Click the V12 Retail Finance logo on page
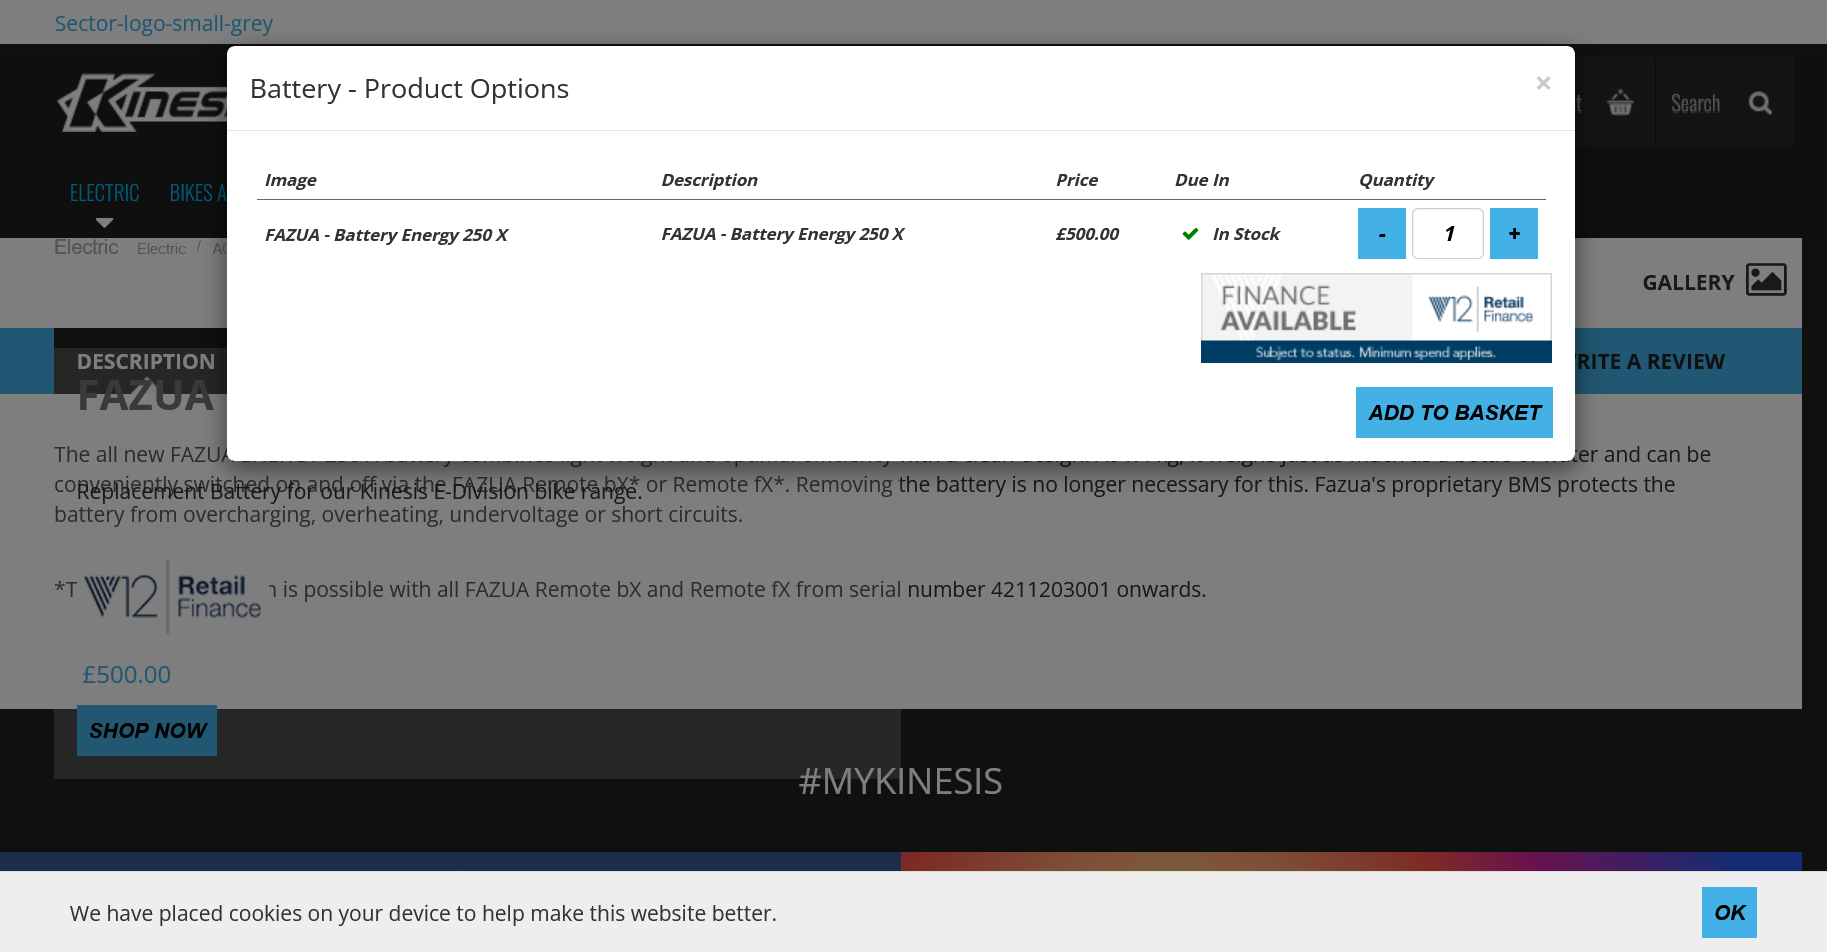Screen dimensions: 1827x952 pyautogui.click(x=172, y=596)
